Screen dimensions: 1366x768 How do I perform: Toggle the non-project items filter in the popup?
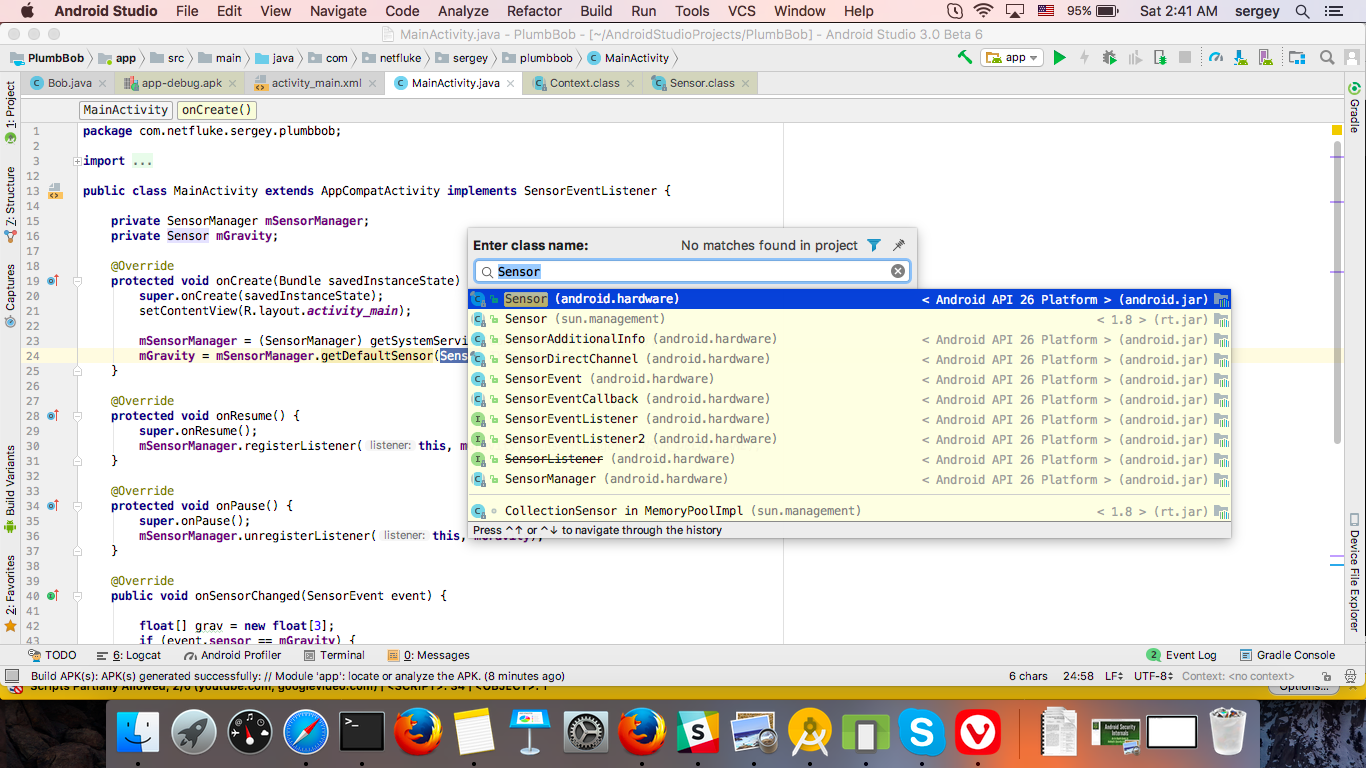pos(874,245)
